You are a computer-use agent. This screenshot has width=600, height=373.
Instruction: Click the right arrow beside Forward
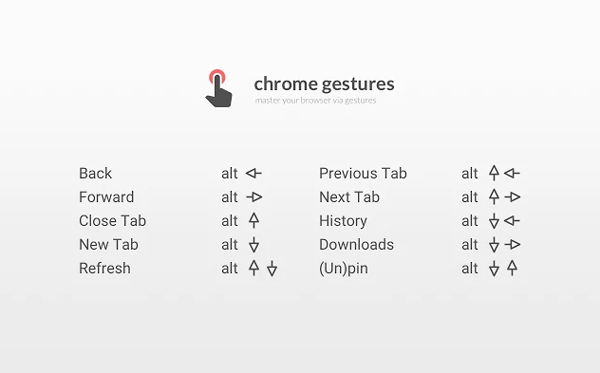(x=254, y=197)
